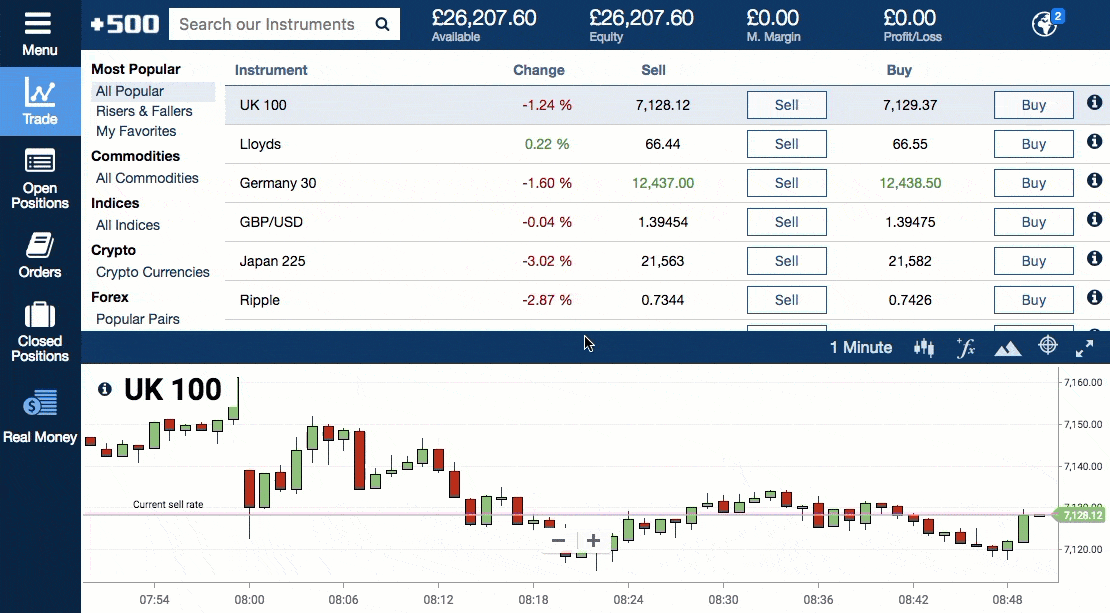Click Buy for Germany 30
Screen dimensions: 1110x613
point(1034,183)
